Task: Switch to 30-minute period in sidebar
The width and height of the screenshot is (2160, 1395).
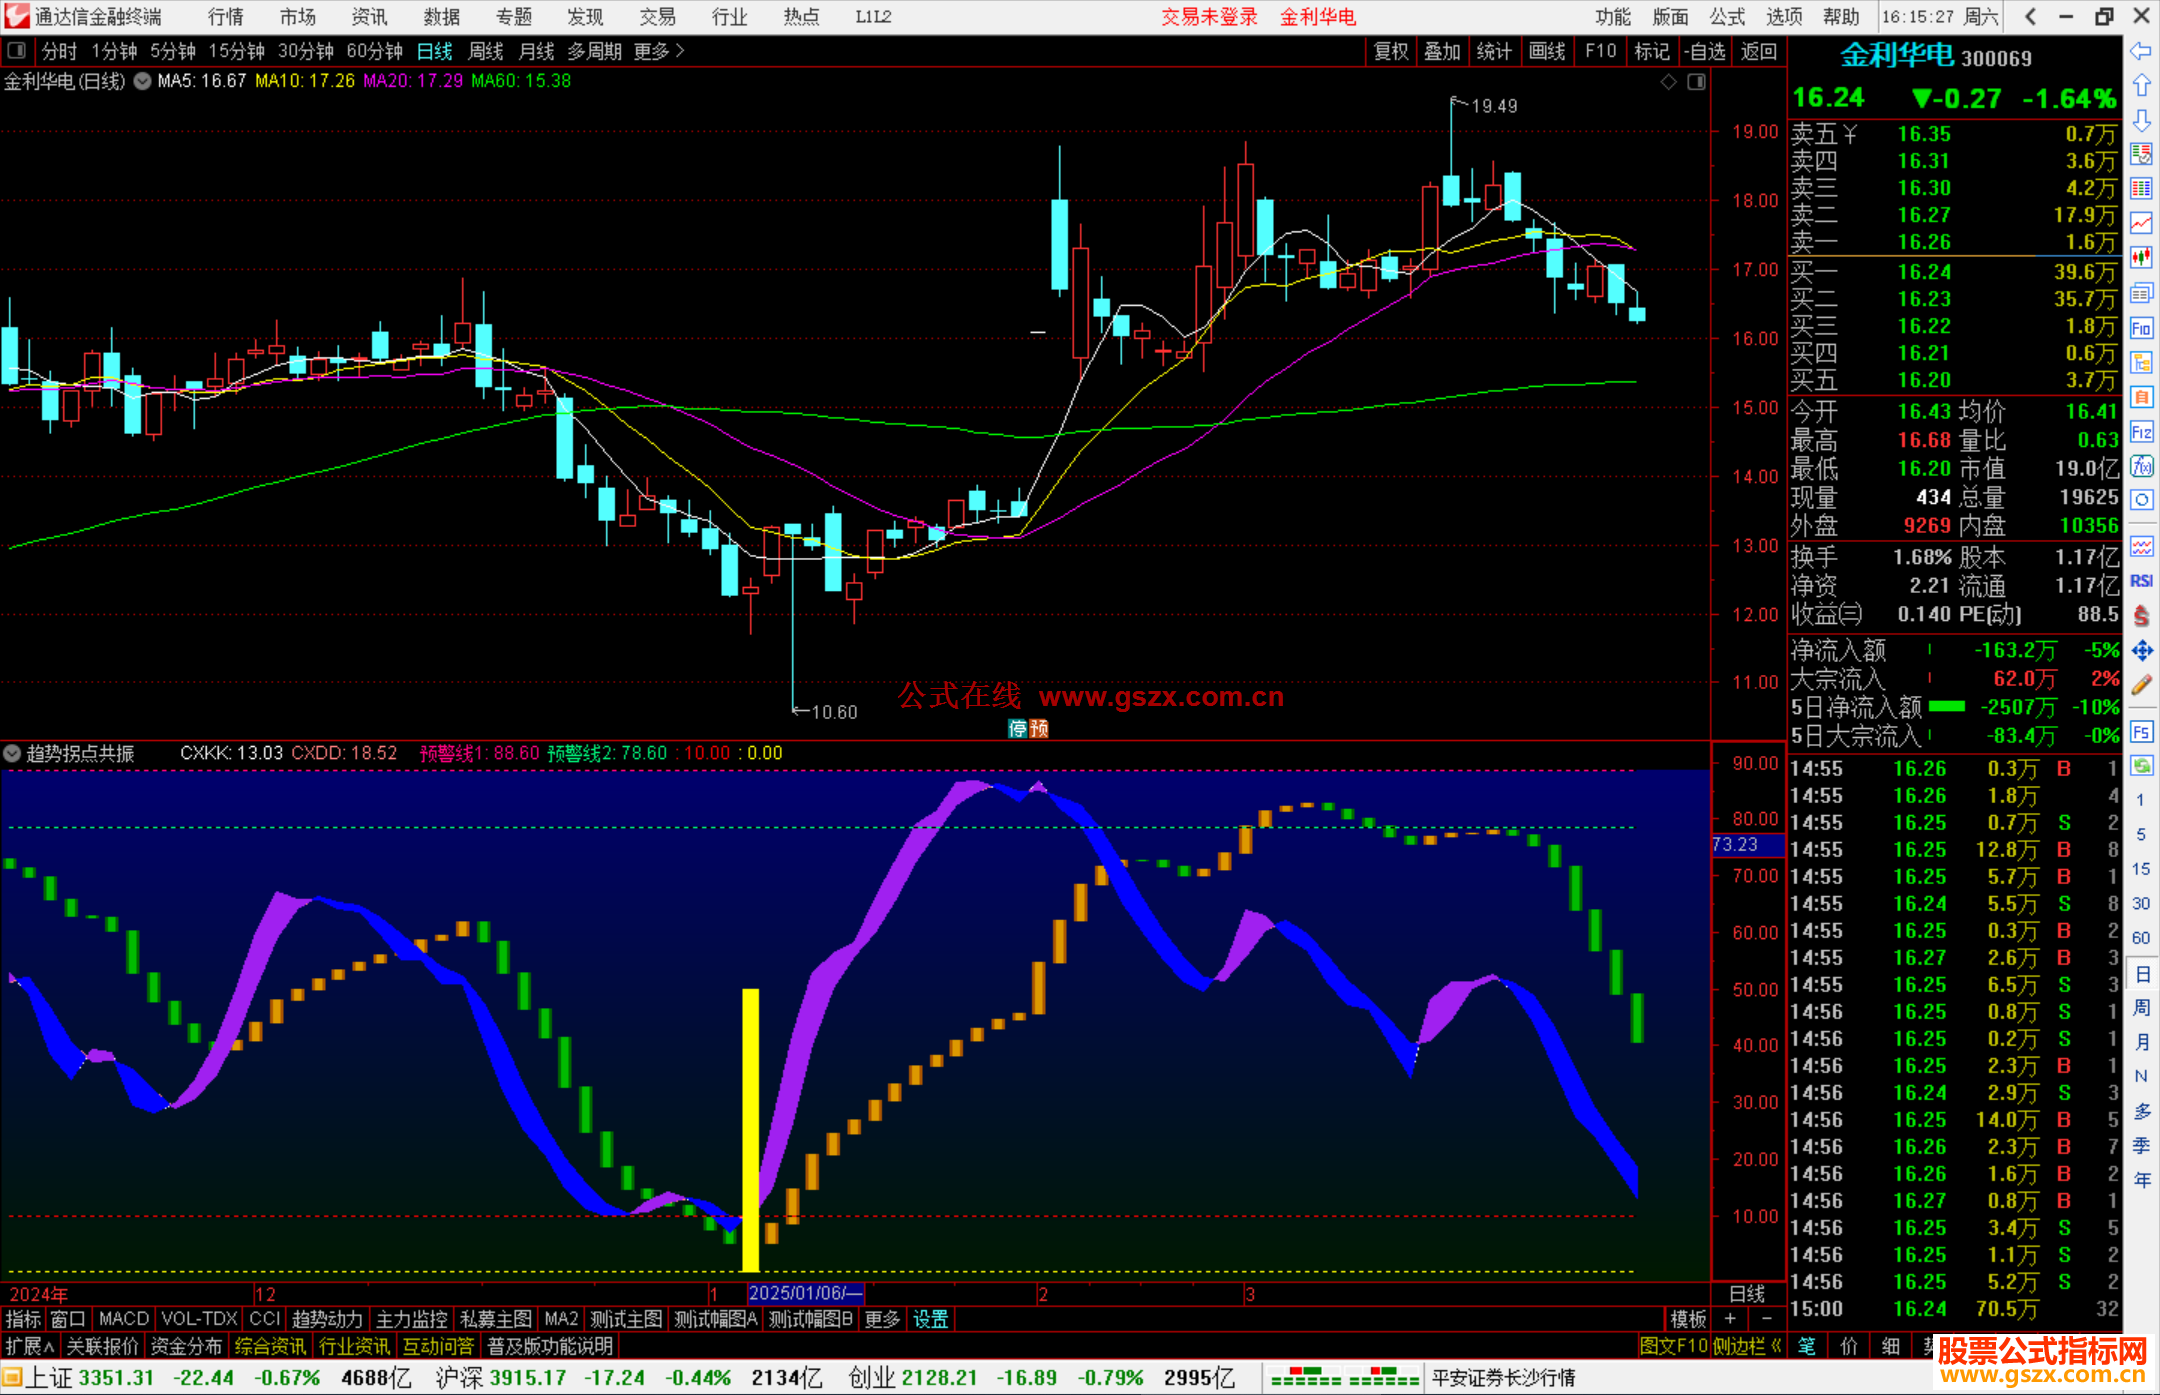Action: coord(2140,903)
